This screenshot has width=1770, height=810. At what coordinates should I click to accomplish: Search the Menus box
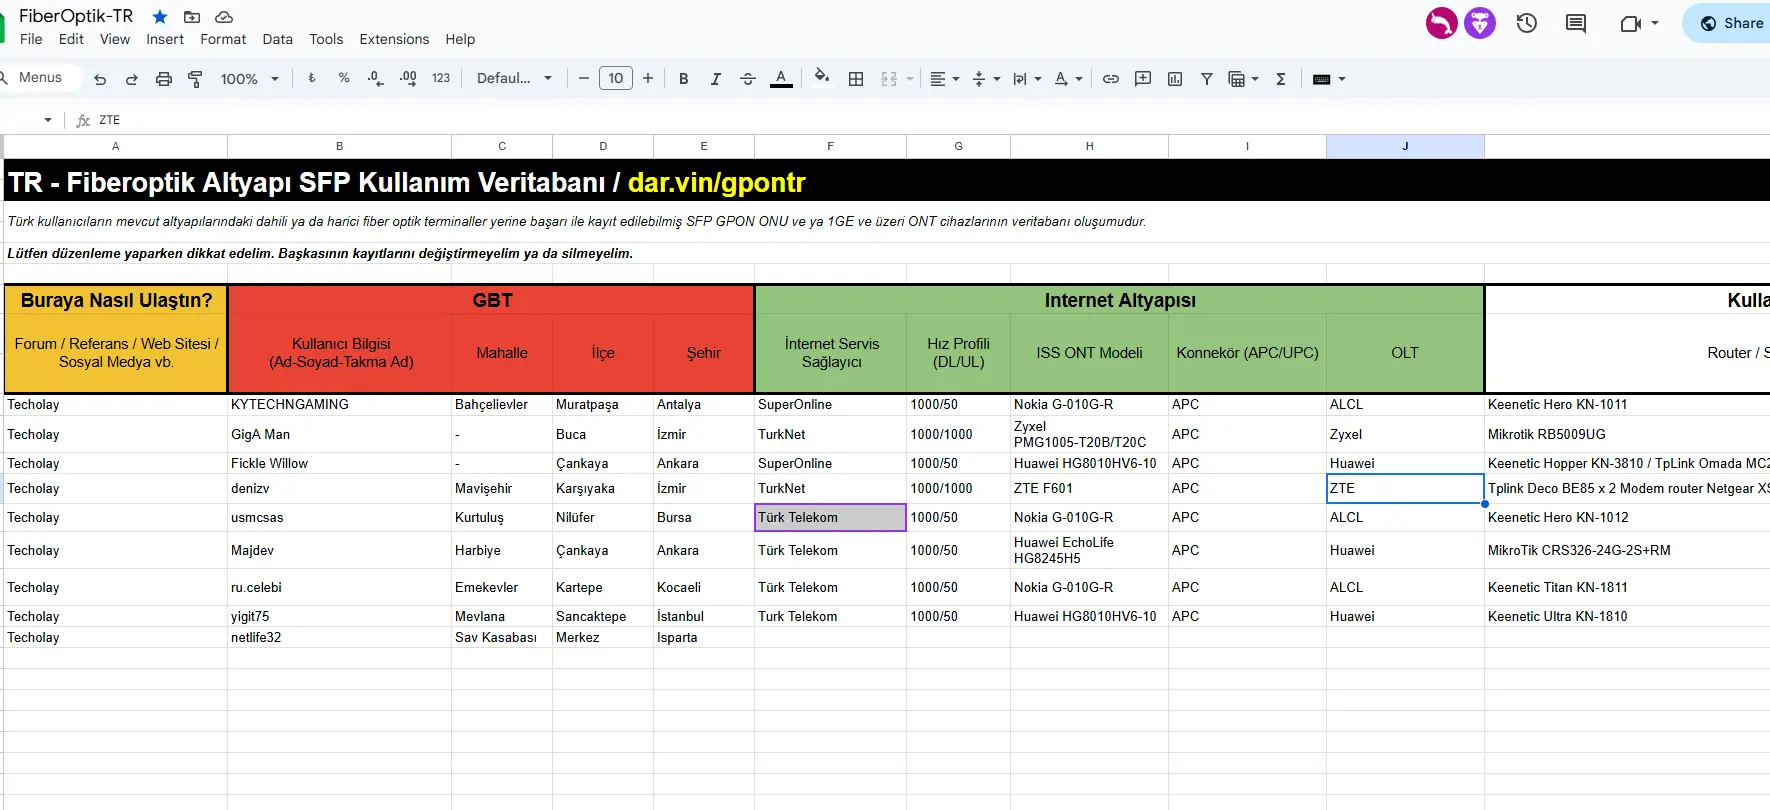click(x=39, y=78)
